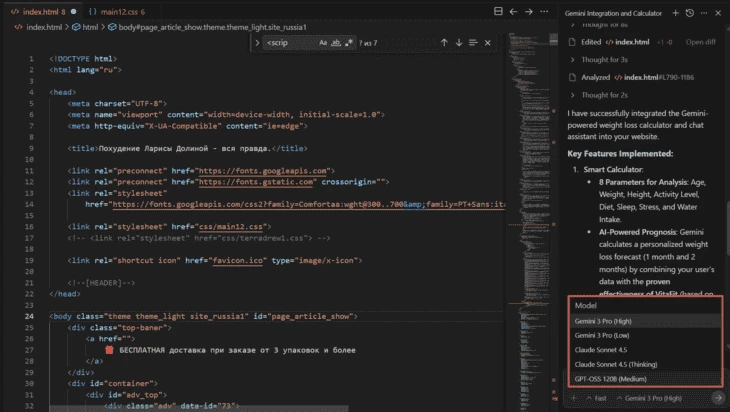Send message with the arrow button
730x412 pixels.
point(718,398)
